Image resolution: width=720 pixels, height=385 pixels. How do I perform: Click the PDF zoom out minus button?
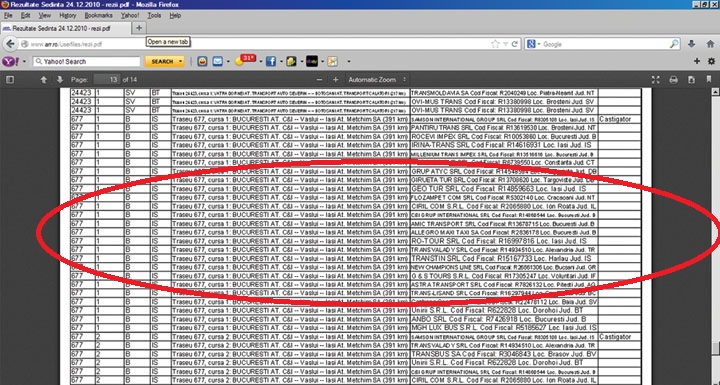coord(320,80)
